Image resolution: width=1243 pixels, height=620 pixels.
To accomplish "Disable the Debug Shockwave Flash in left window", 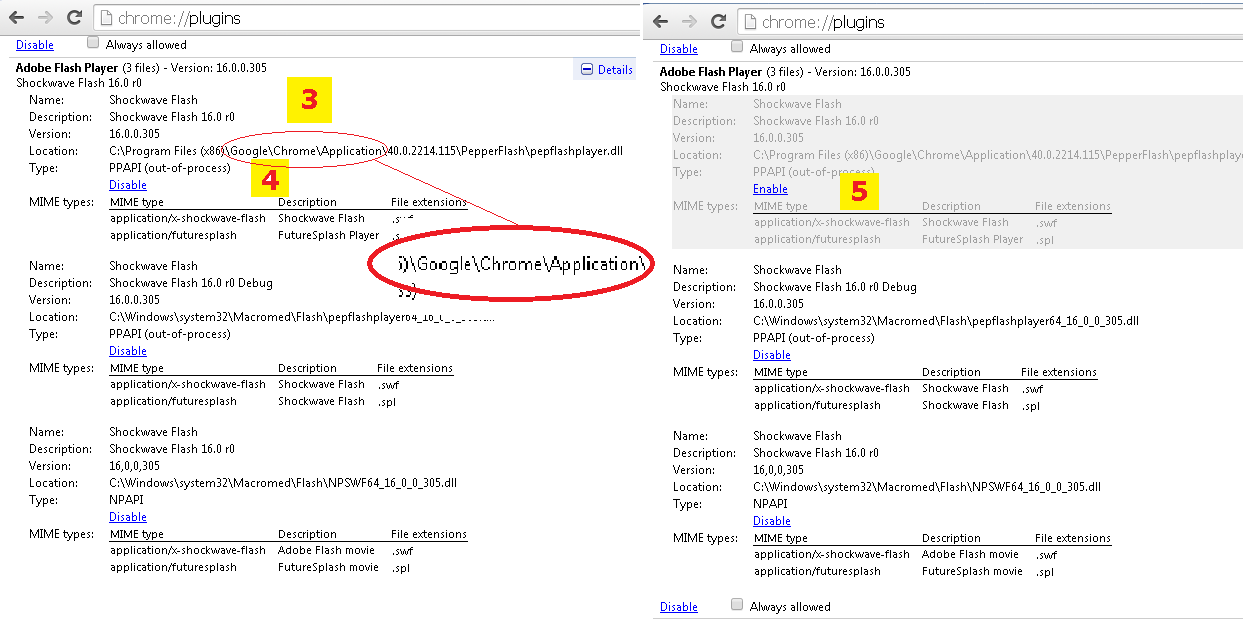I will [128, 351].
